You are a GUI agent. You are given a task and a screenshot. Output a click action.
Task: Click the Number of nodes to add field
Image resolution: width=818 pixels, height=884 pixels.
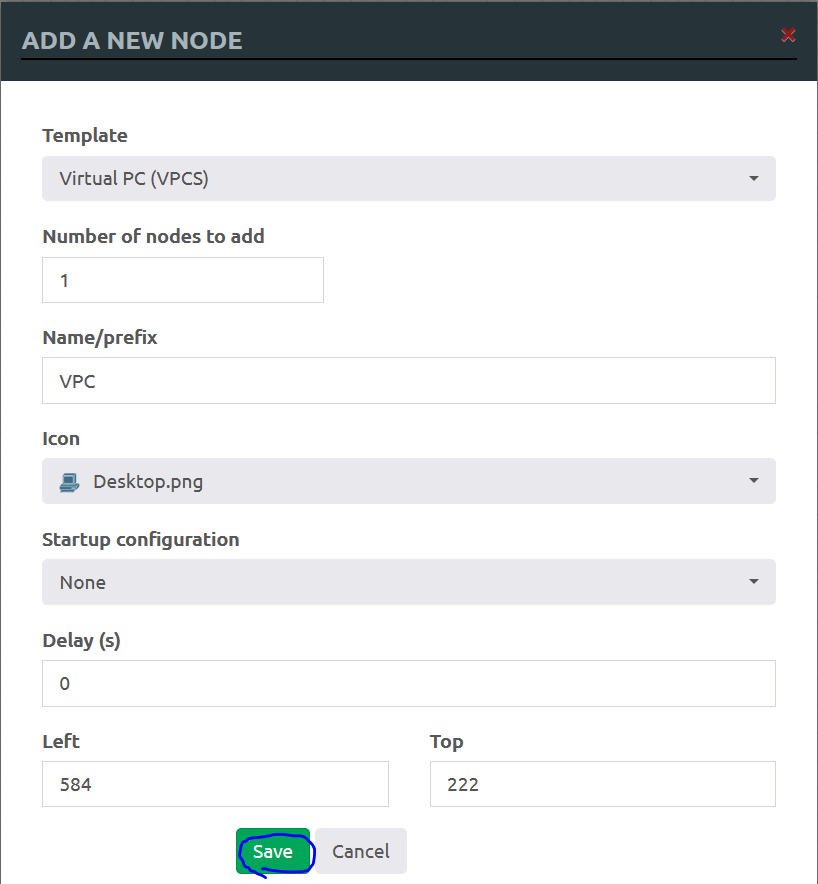coord(183,280)
